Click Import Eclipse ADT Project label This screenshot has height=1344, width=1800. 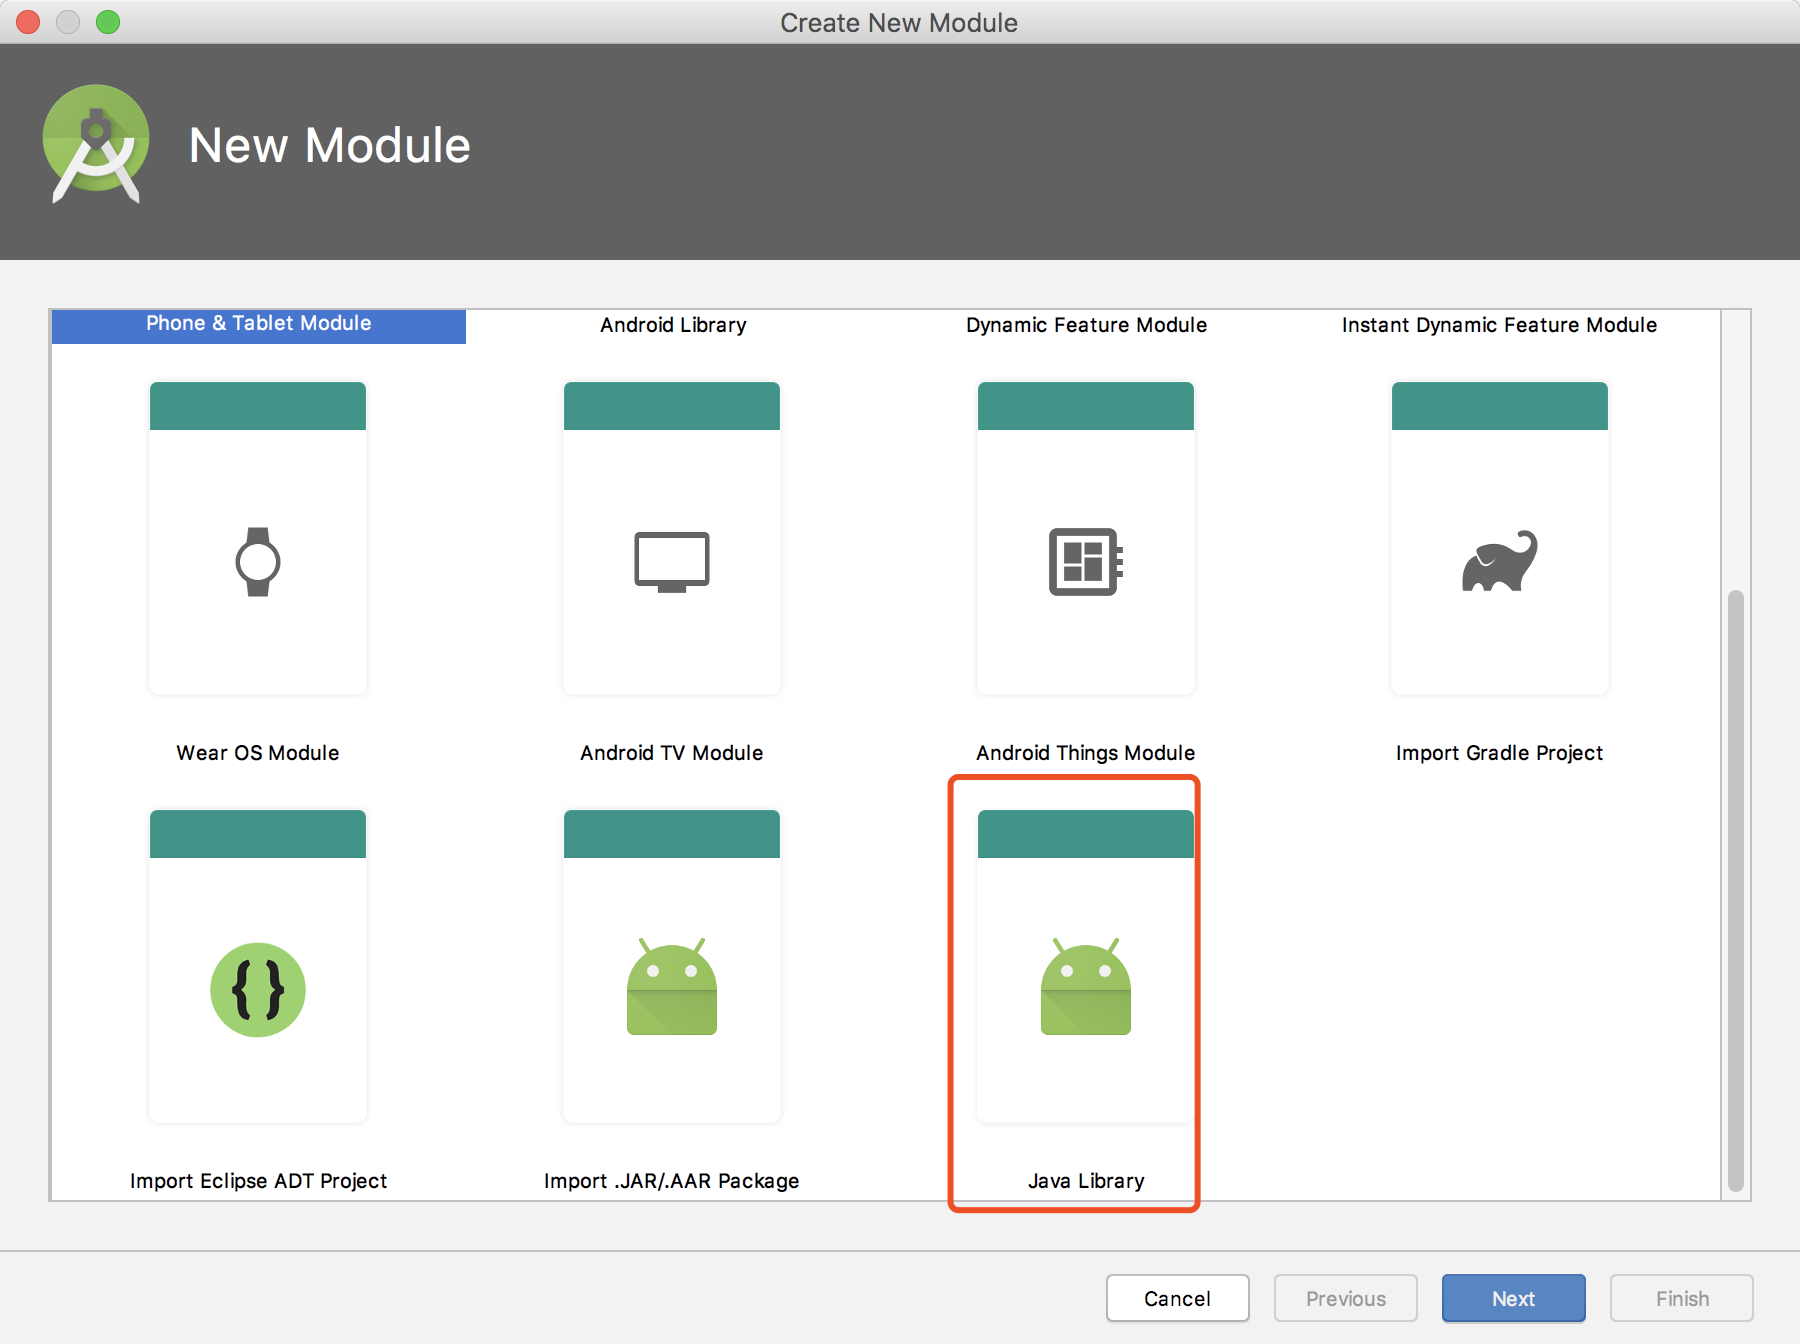click(x=258, y=1181)
